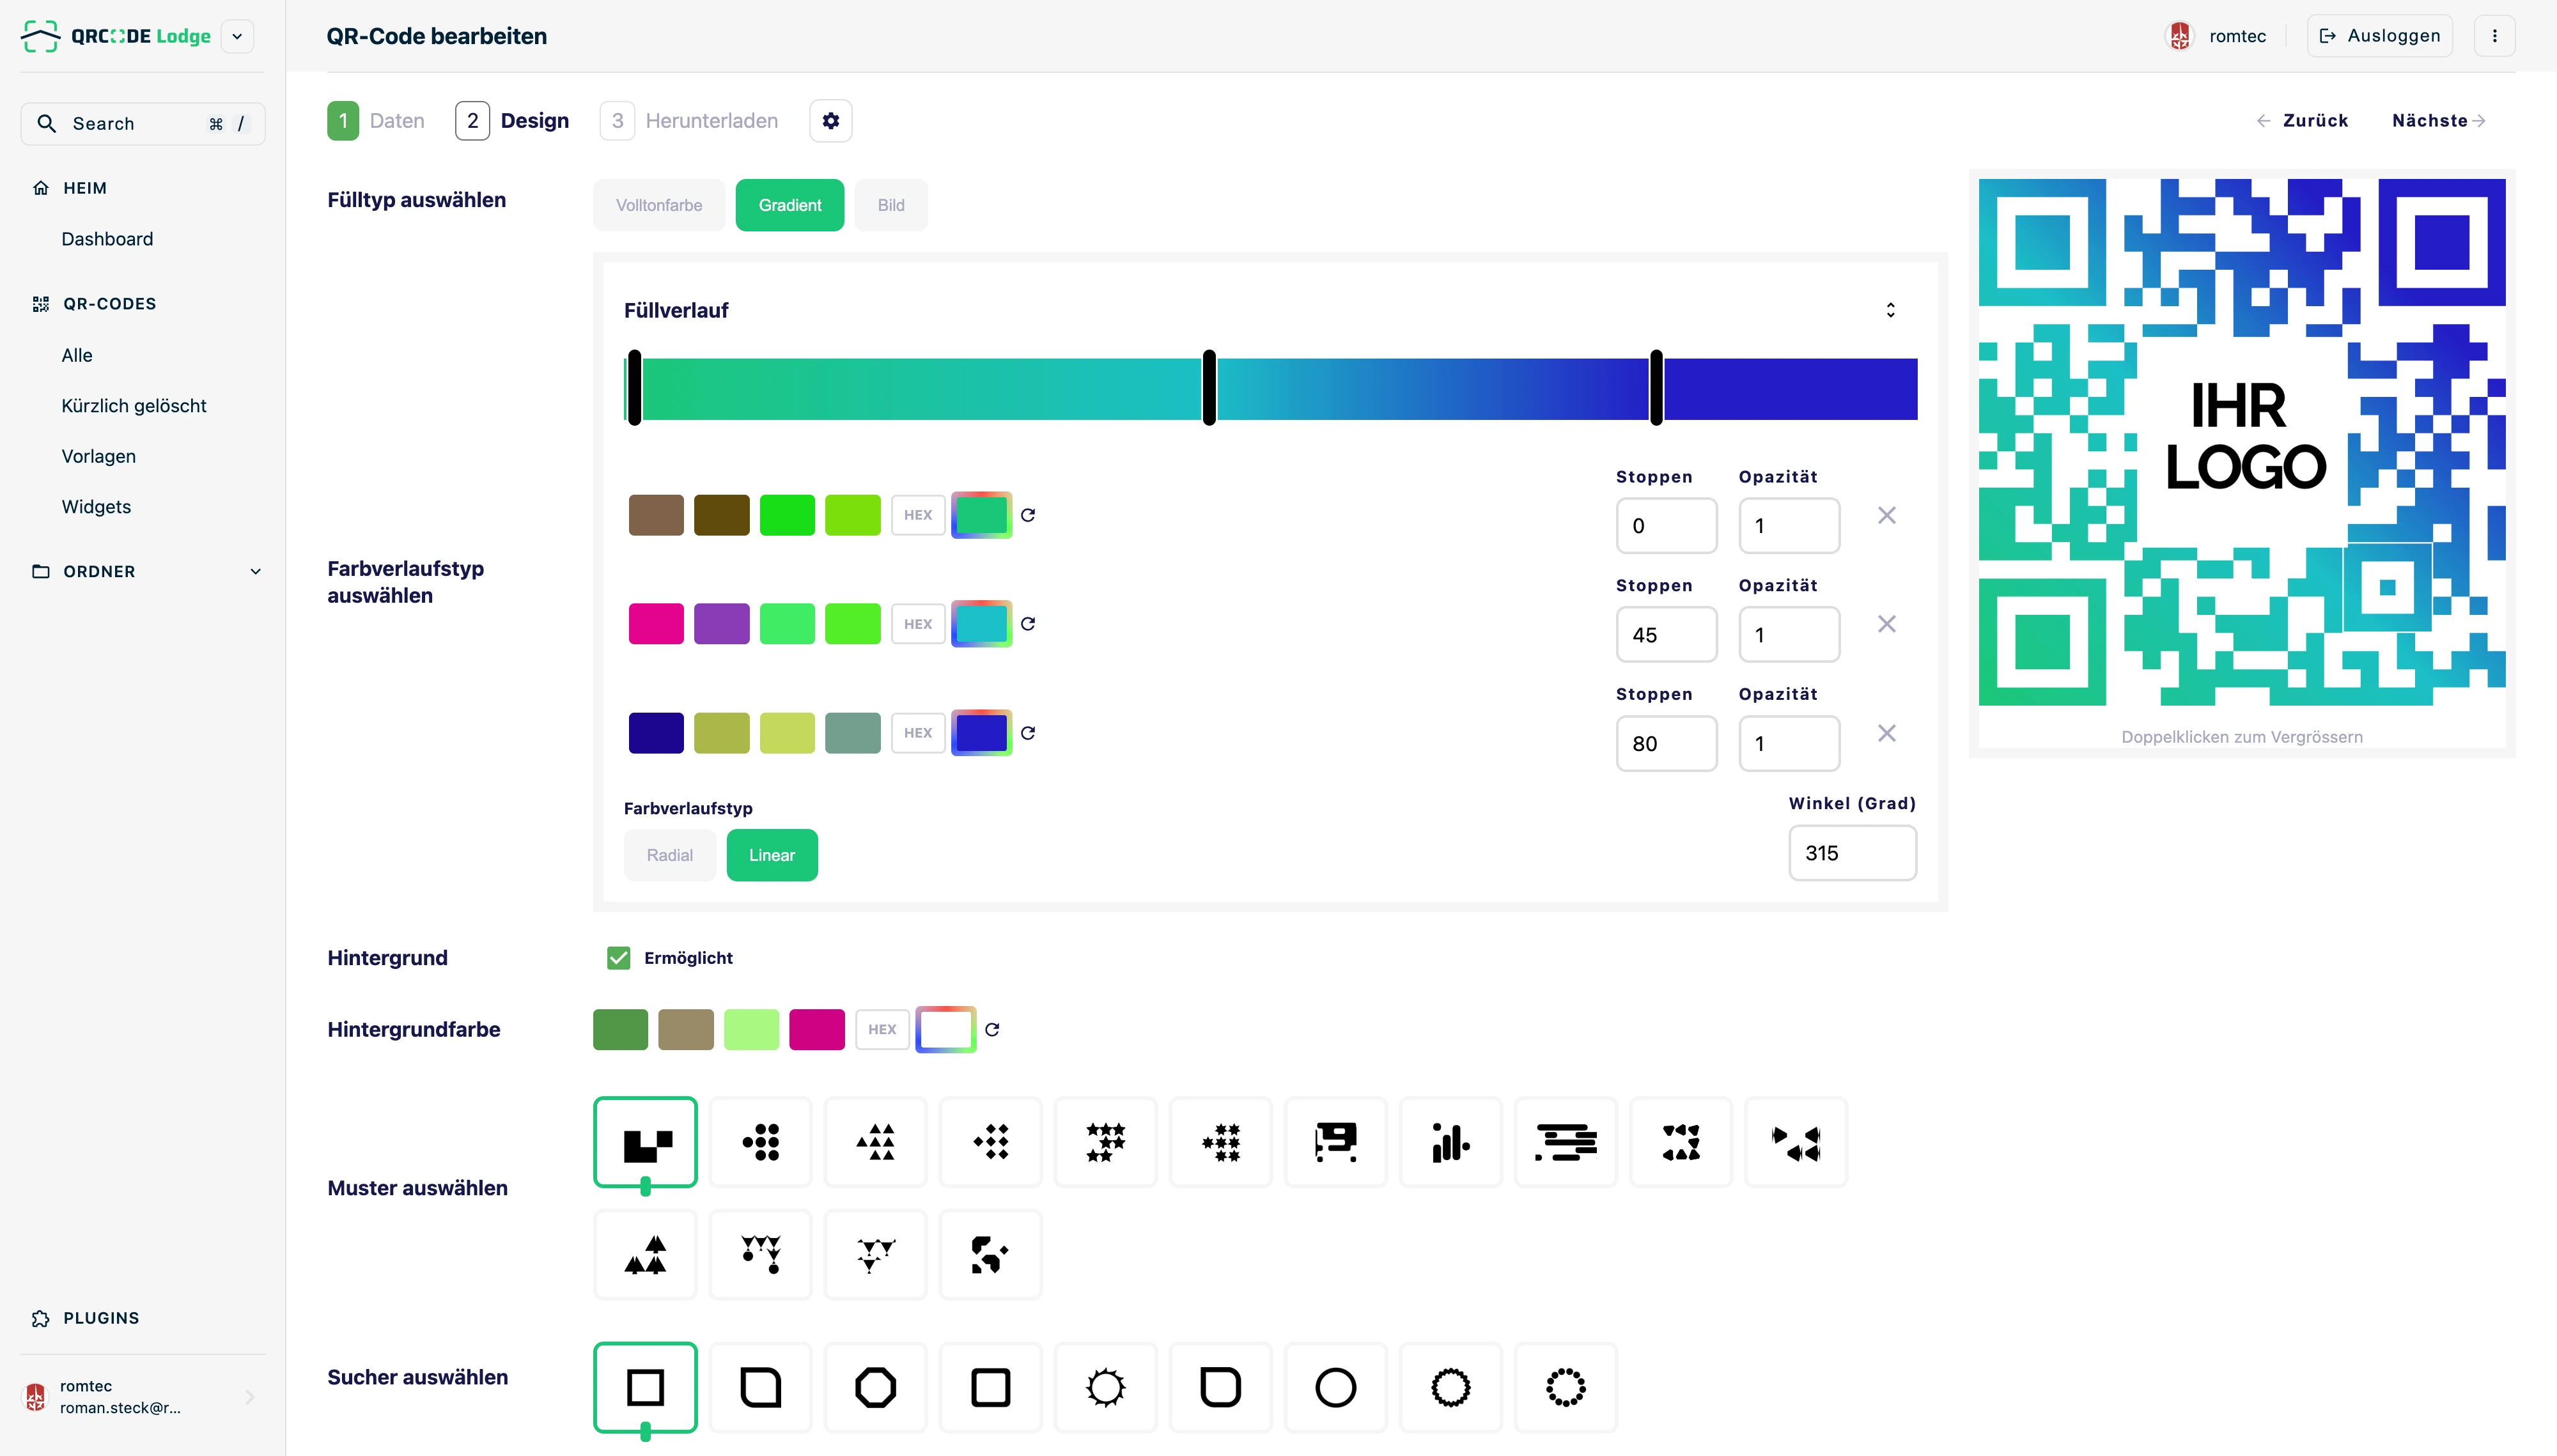The width and height of the screenshot is (2557, 1456).
Task: Open color picker for stop 80 row
Action: [x=981, y=733]
